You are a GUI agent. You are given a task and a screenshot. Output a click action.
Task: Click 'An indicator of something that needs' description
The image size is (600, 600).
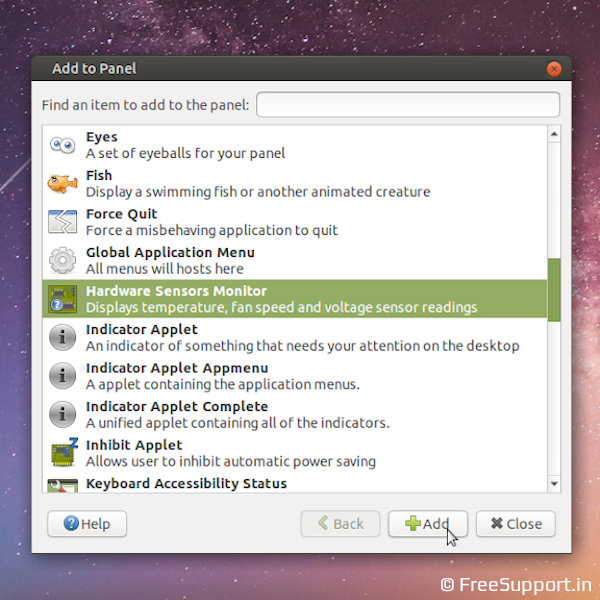click(x=302, y=346)
